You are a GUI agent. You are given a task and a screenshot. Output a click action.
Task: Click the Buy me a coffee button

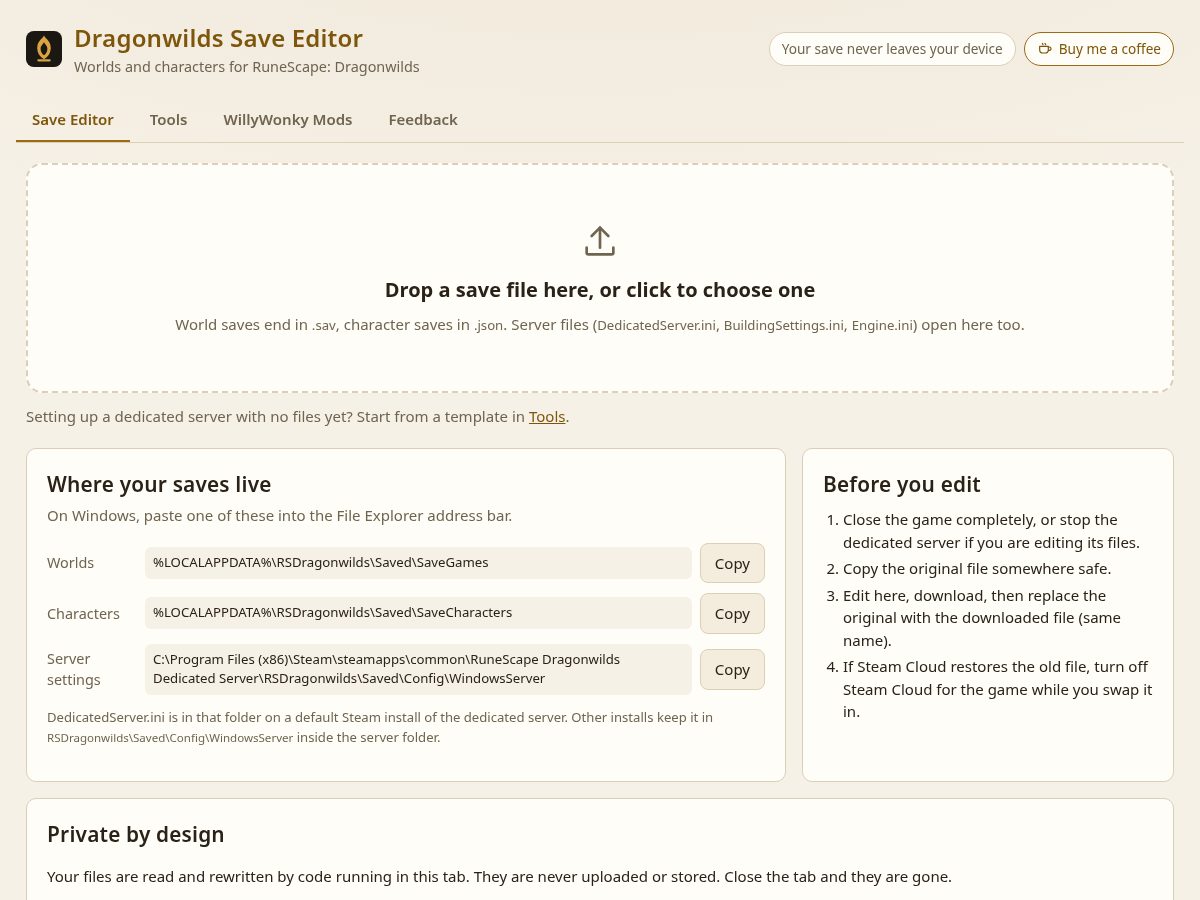[1099, 49]
